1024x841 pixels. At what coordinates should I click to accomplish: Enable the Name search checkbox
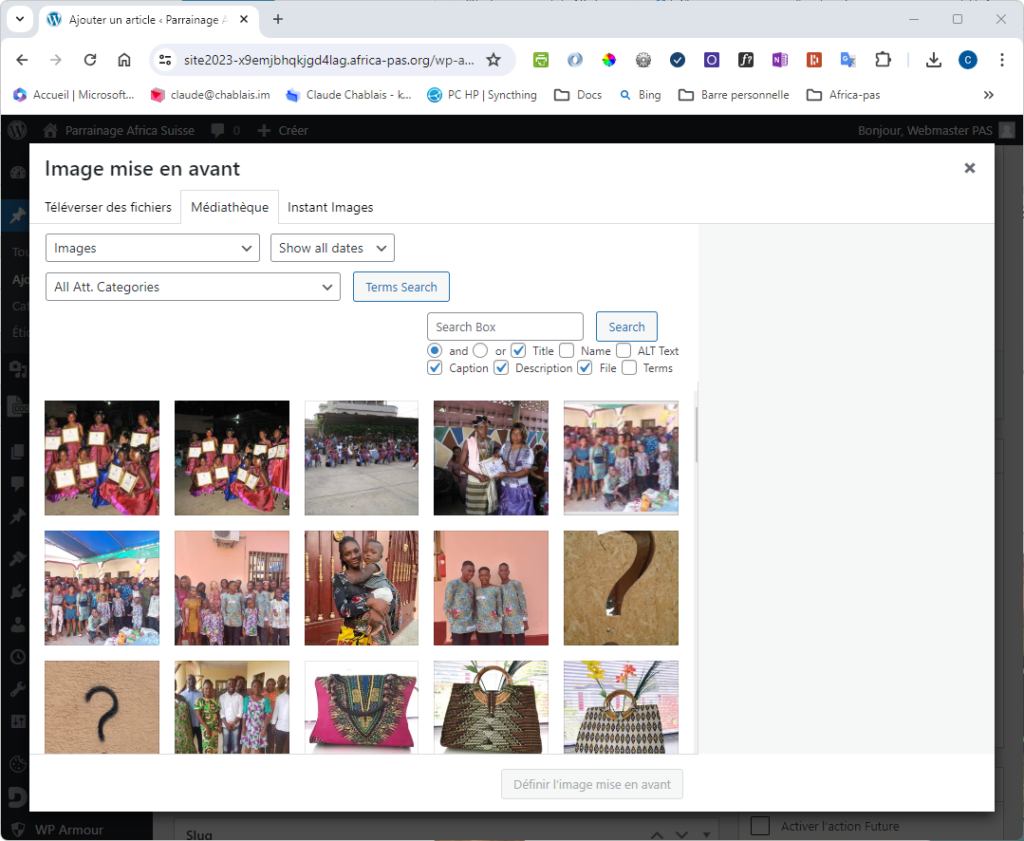tap(567, 351)
